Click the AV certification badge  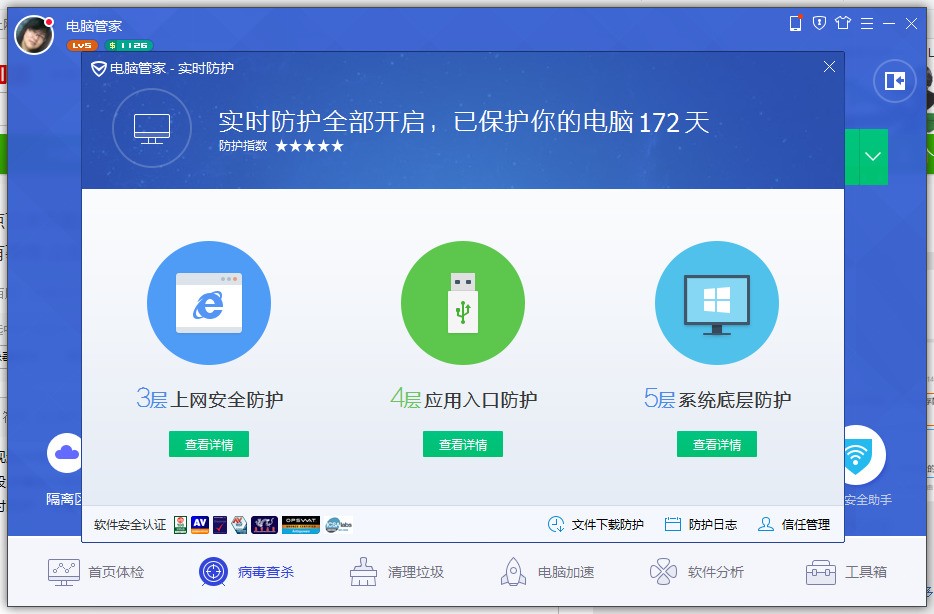(x=200, y=525)
